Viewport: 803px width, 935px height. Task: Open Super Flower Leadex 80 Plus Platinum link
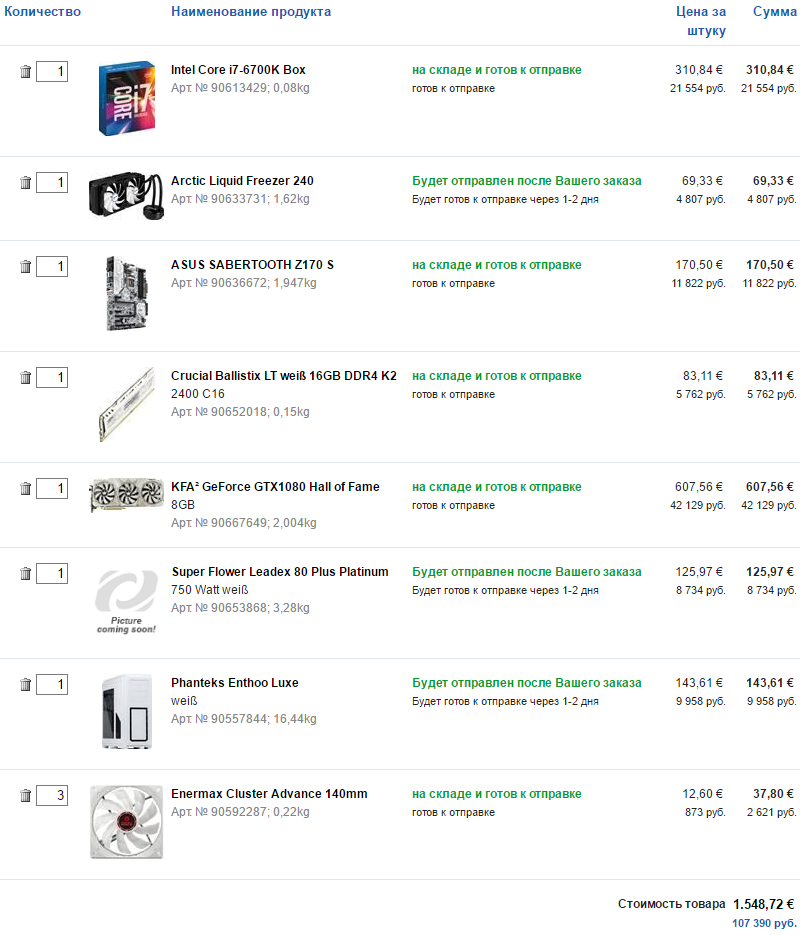click(280, 572)
